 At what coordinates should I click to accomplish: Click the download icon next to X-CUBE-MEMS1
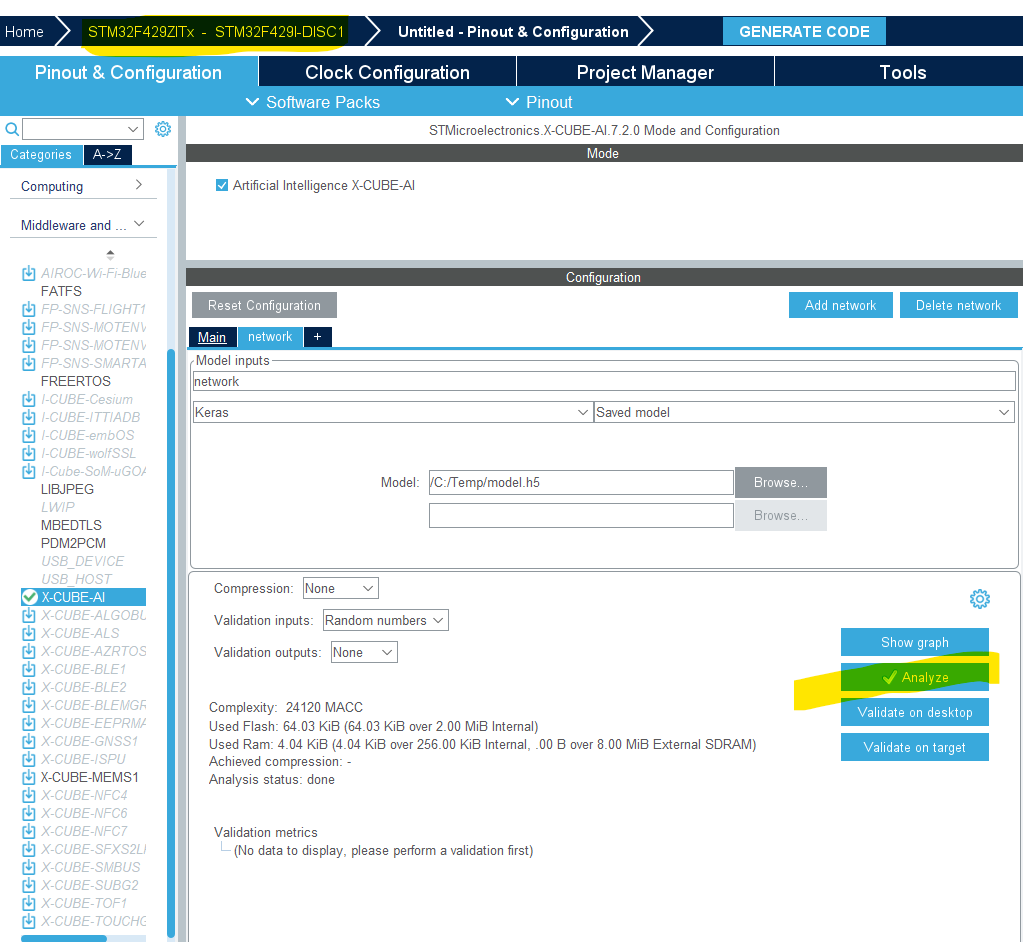28,777
